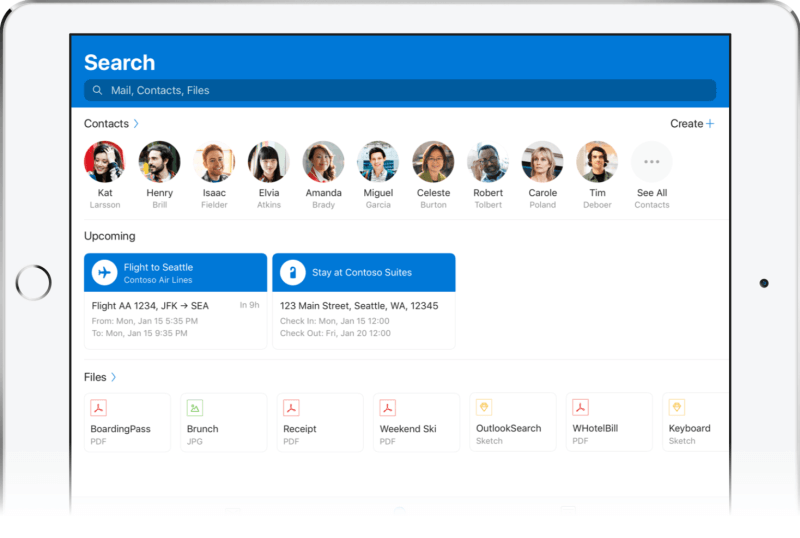
Task: Tap the iPad home button
Action: pos(34,282)
